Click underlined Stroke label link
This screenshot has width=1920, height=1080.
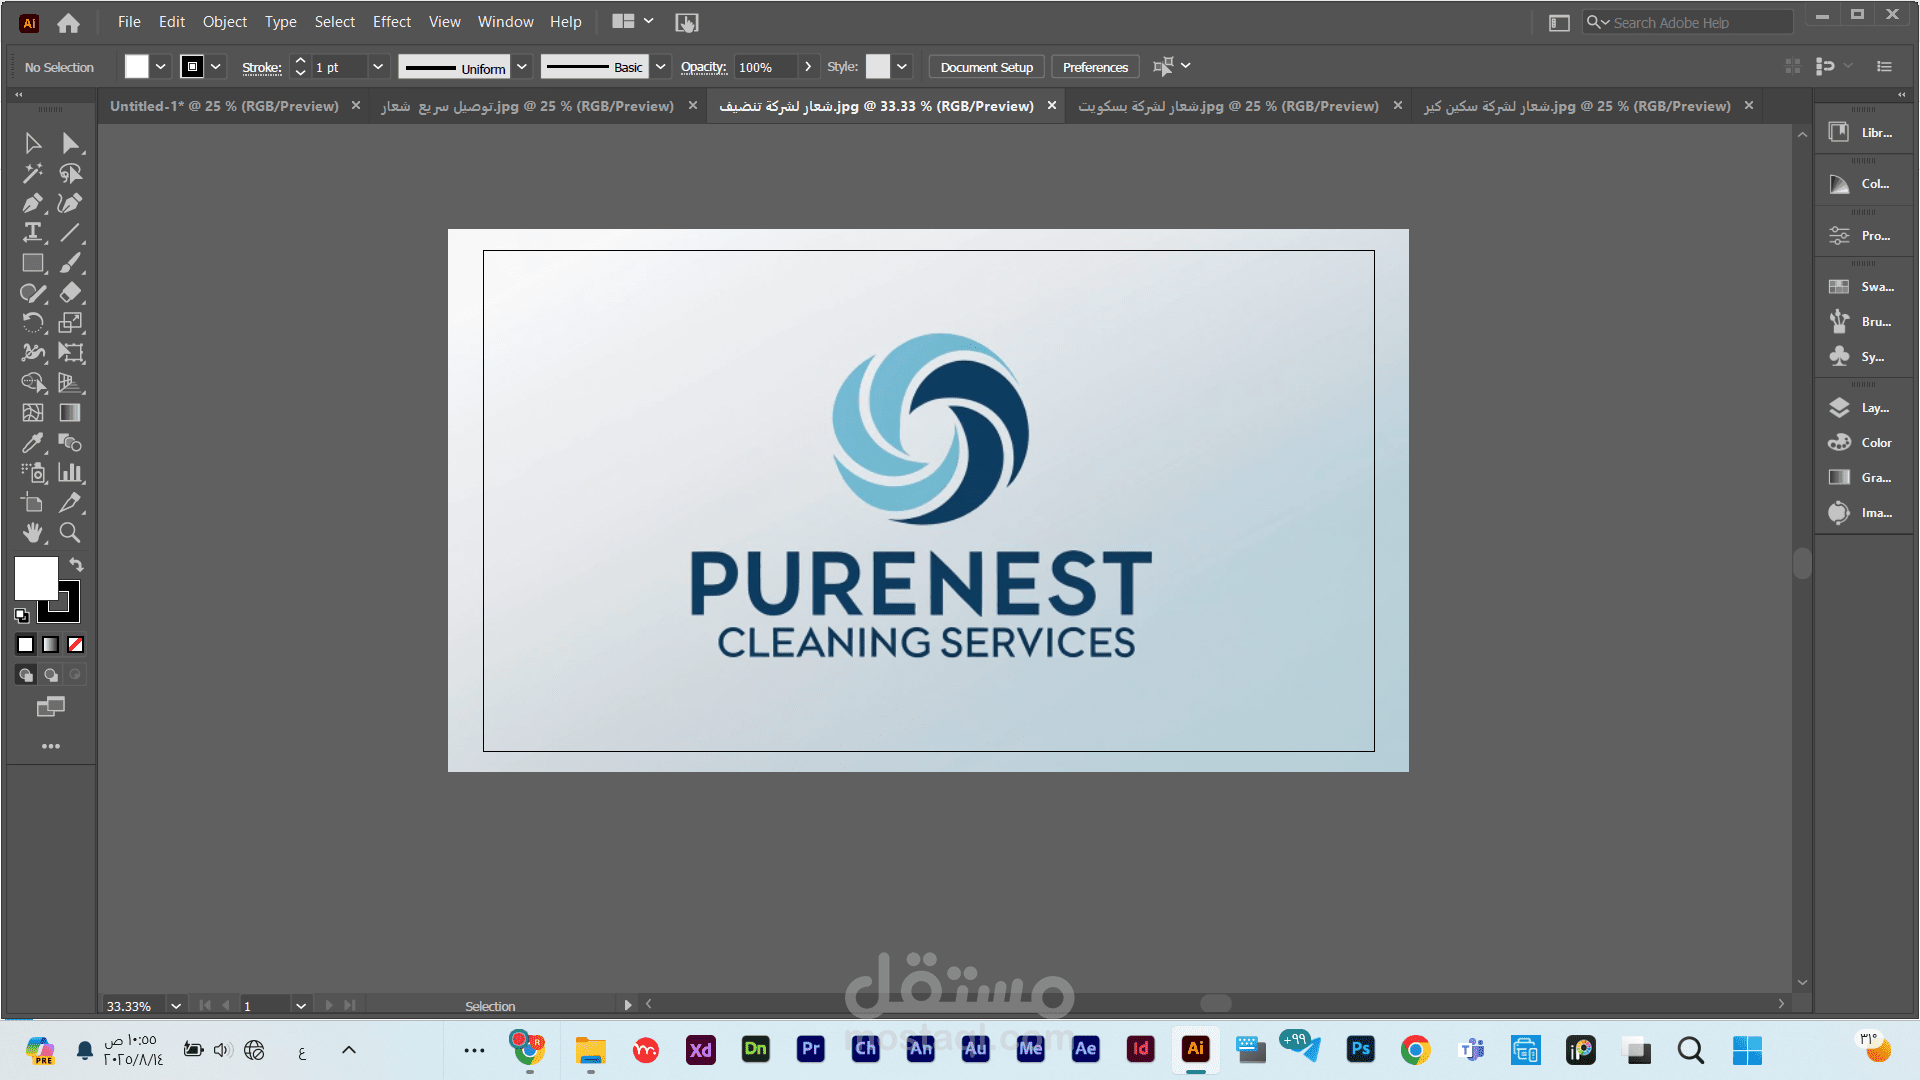coord(261,67)
